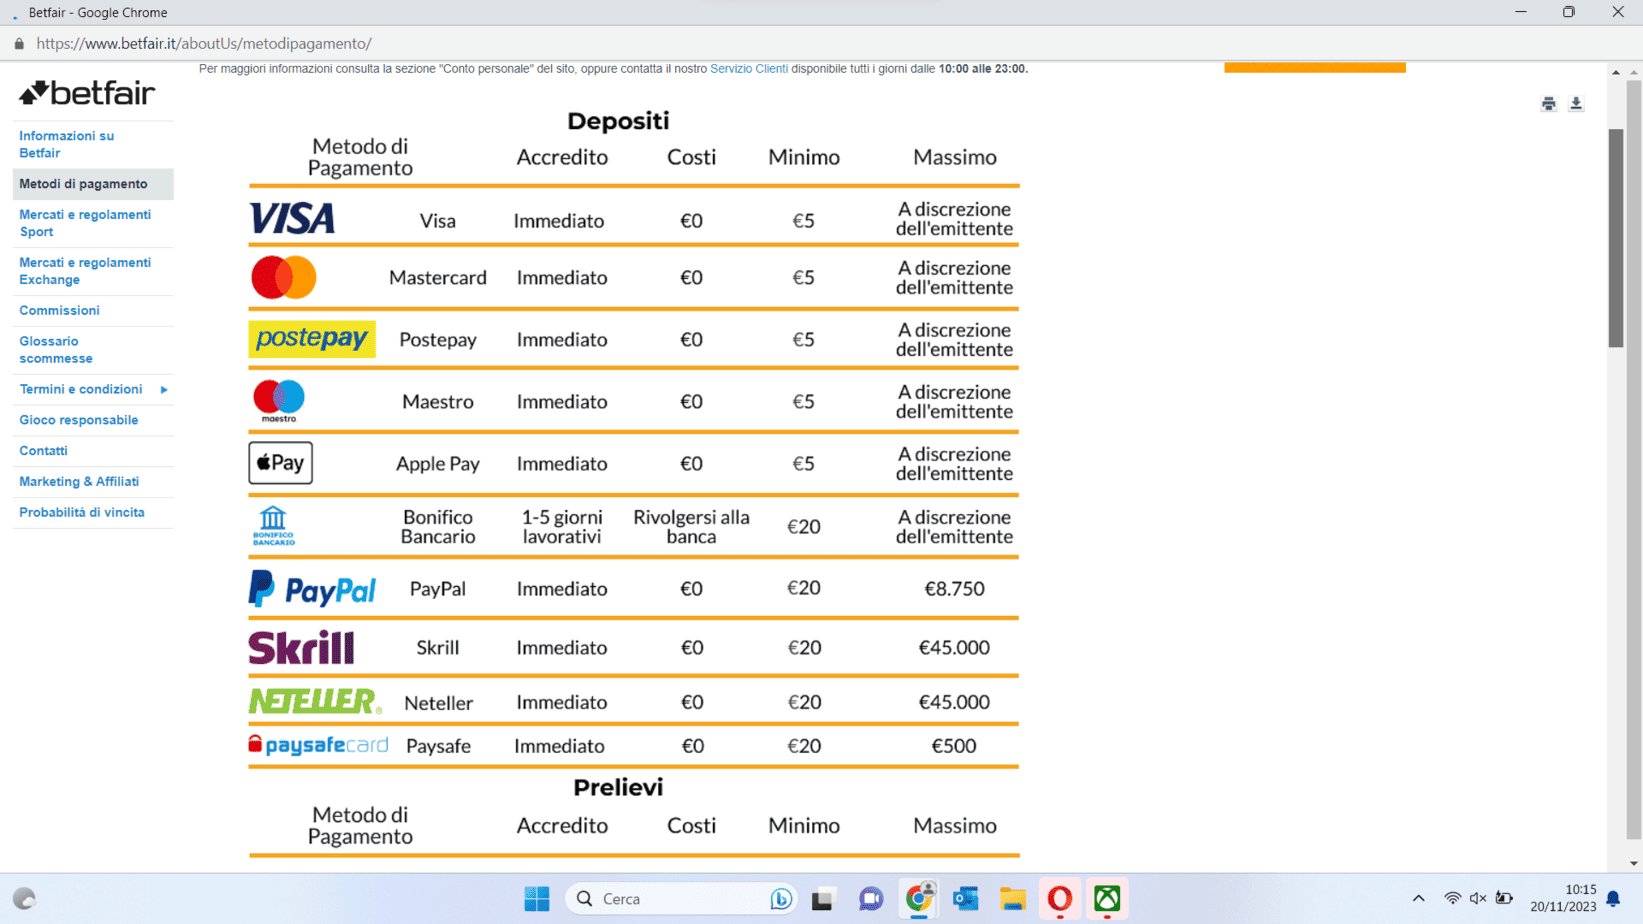Click the print icon
Image resolution: width=1643 pixels, height=924 pixels.
click(1549, 104)
